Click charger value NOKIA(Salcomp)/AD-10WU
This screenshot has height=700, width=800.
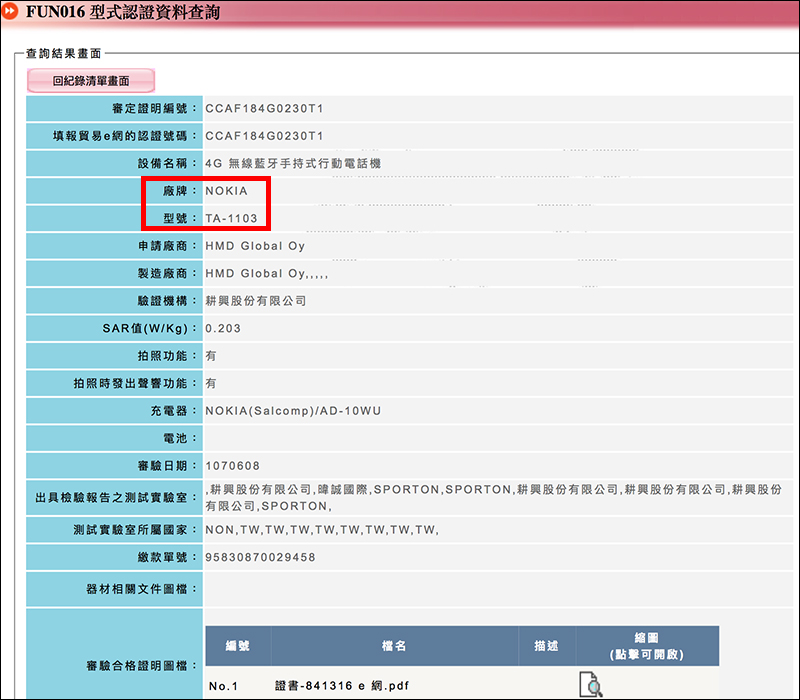(293, 411)
